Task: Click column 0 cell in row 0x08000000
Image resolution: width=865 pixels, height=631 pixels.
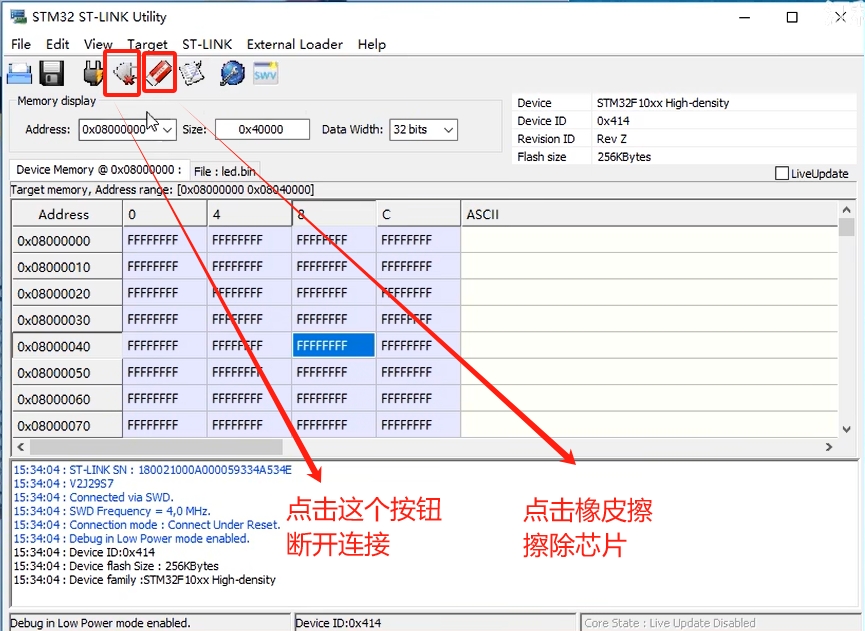Action: [x=164, y=240]
